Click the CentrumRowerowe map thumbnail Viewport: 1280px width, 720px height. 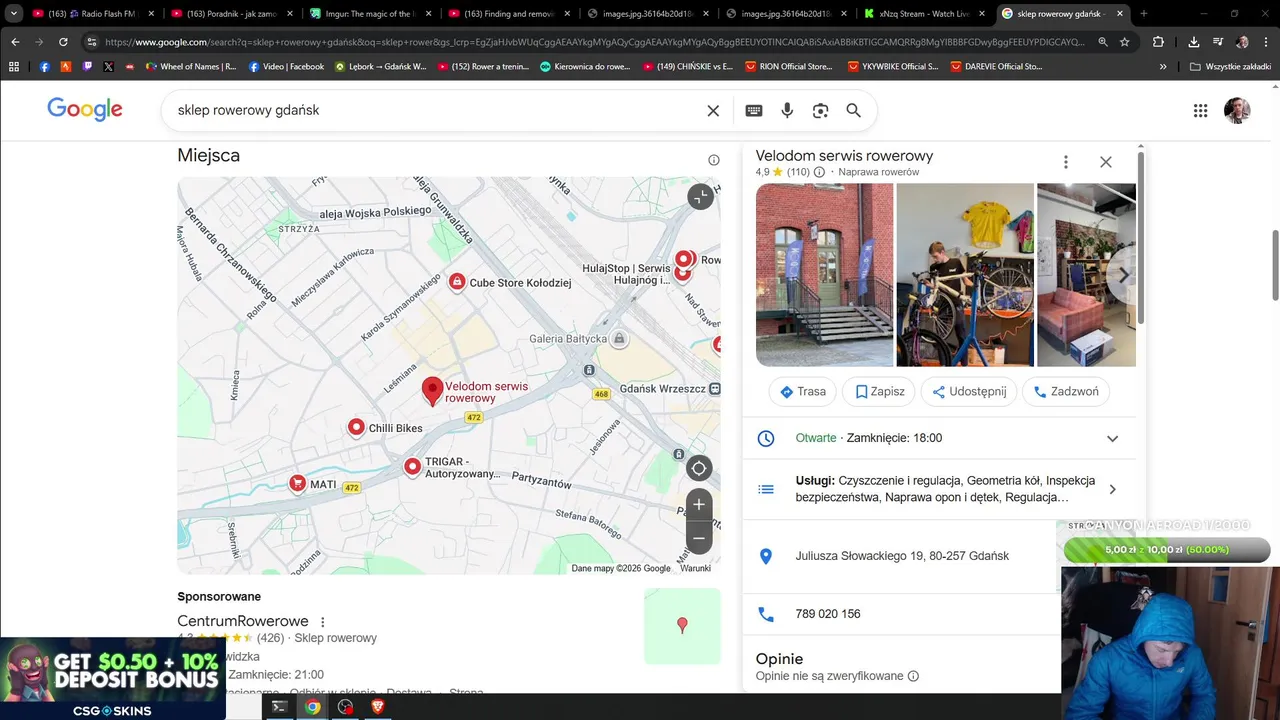click(x=682, y=626)
